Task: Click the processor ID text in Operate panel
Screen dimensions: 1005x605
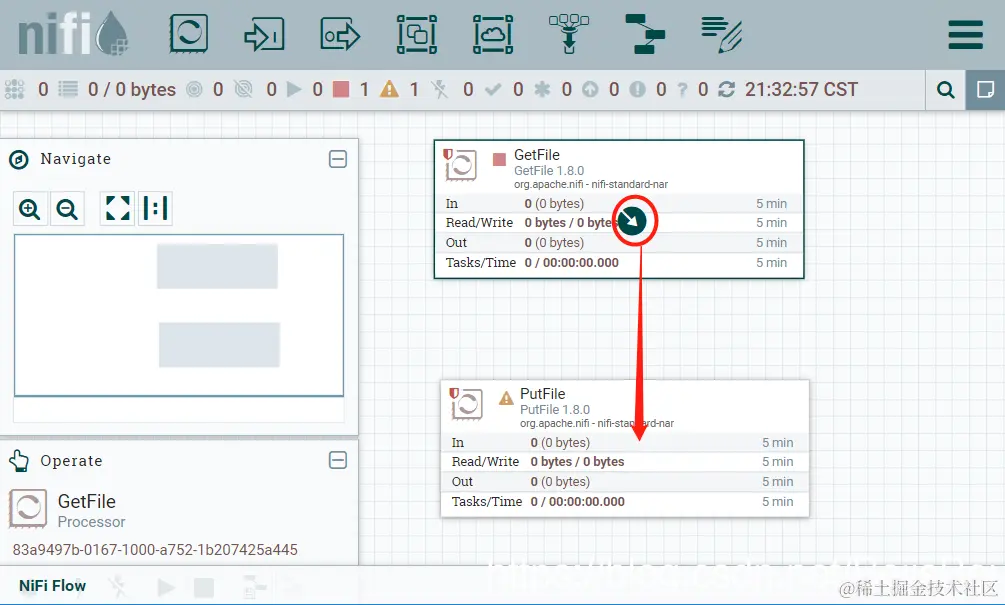Action: coord(155,549)
